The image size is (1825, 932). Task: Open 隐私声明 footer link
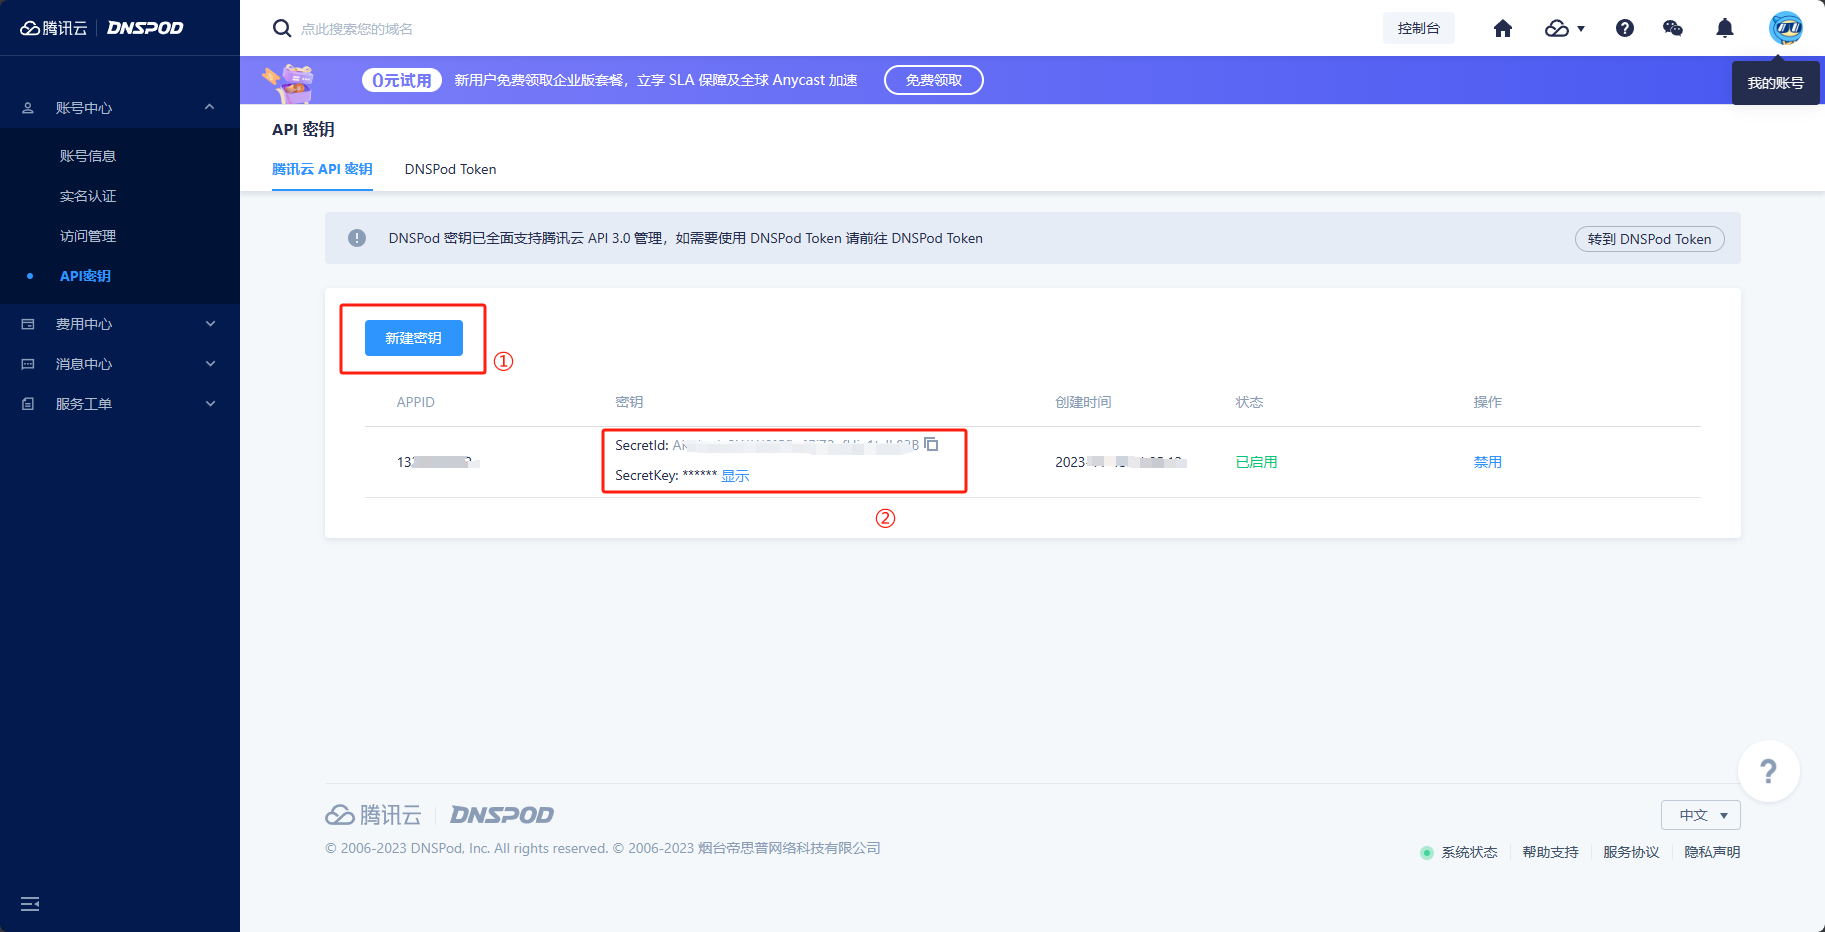coord(1712,852)
